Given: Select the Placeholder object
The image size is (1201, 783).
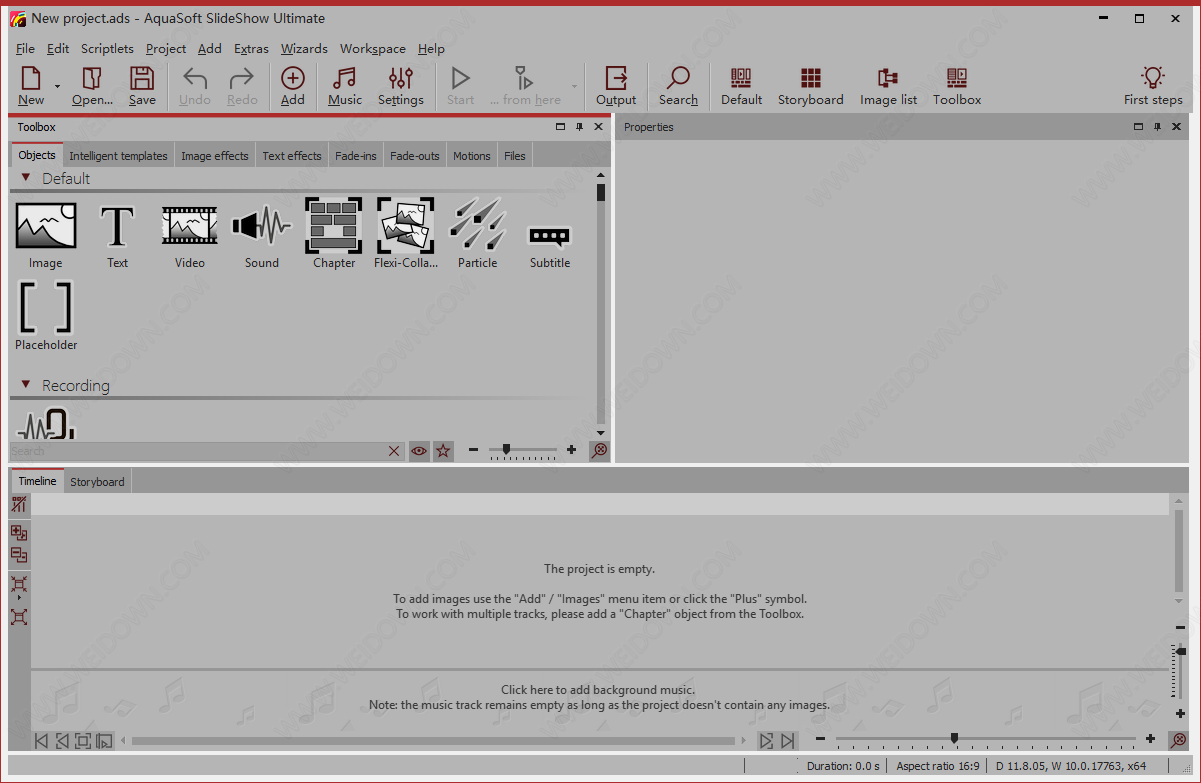Looking at the screenshot, I should tap(45, 315).
